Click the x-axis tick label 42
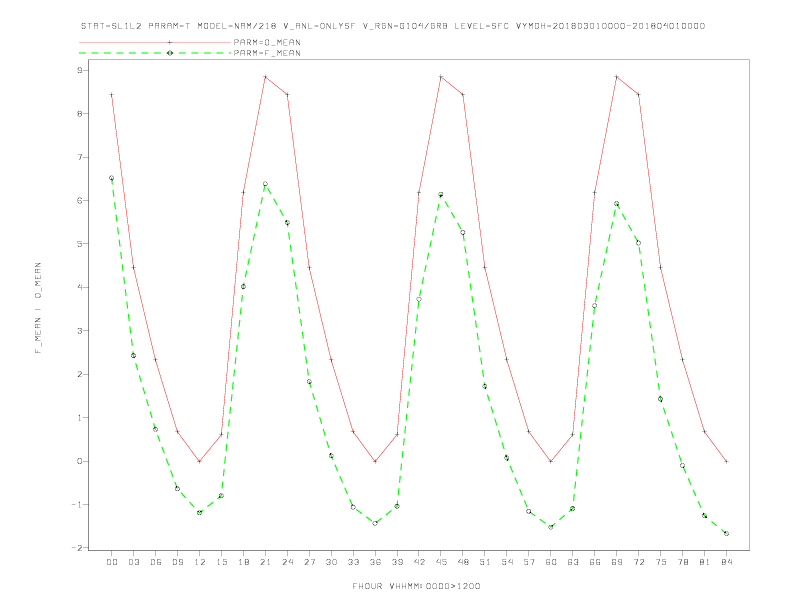The height and width of the screenshot is (612, 792). point(419,562)
